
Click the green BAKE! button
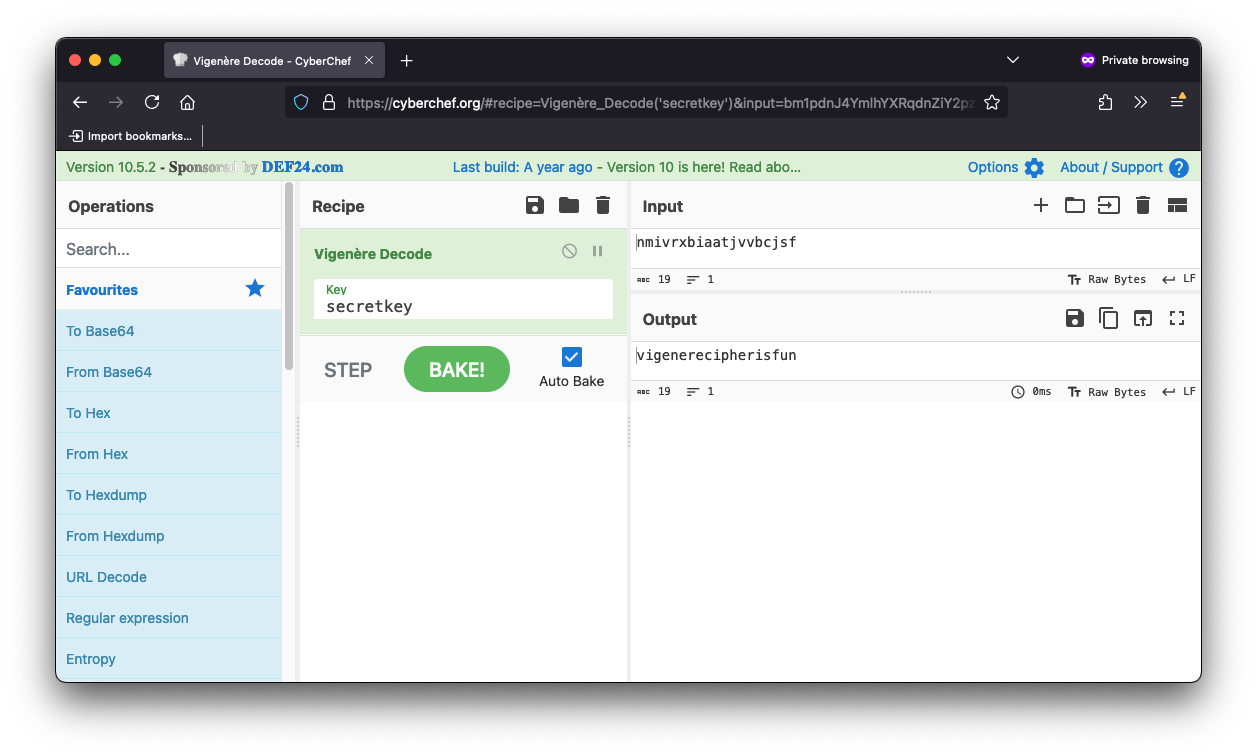click(457, 370)
